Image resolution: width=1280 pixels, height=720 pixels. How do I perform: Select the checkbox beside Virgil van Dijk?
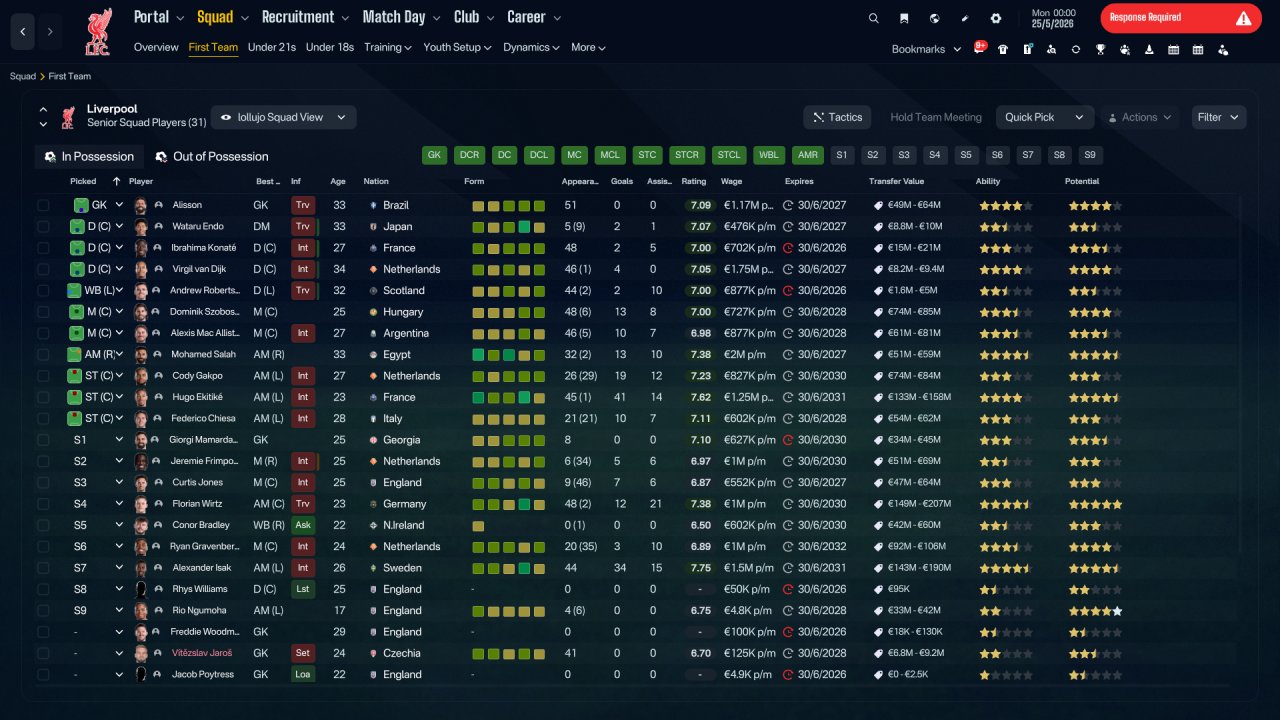(x=43, y=269)
